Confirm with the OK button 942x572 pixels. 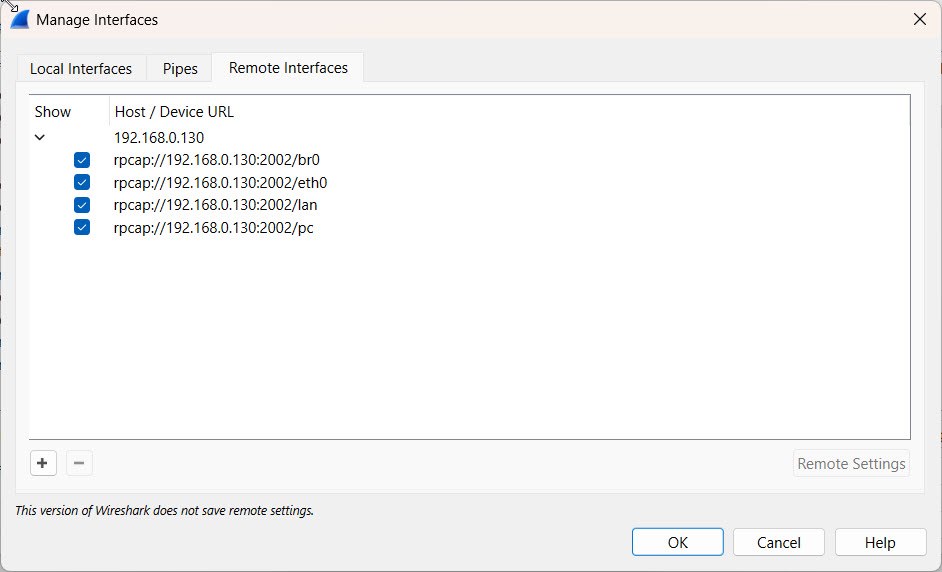(x=678, y=543)
